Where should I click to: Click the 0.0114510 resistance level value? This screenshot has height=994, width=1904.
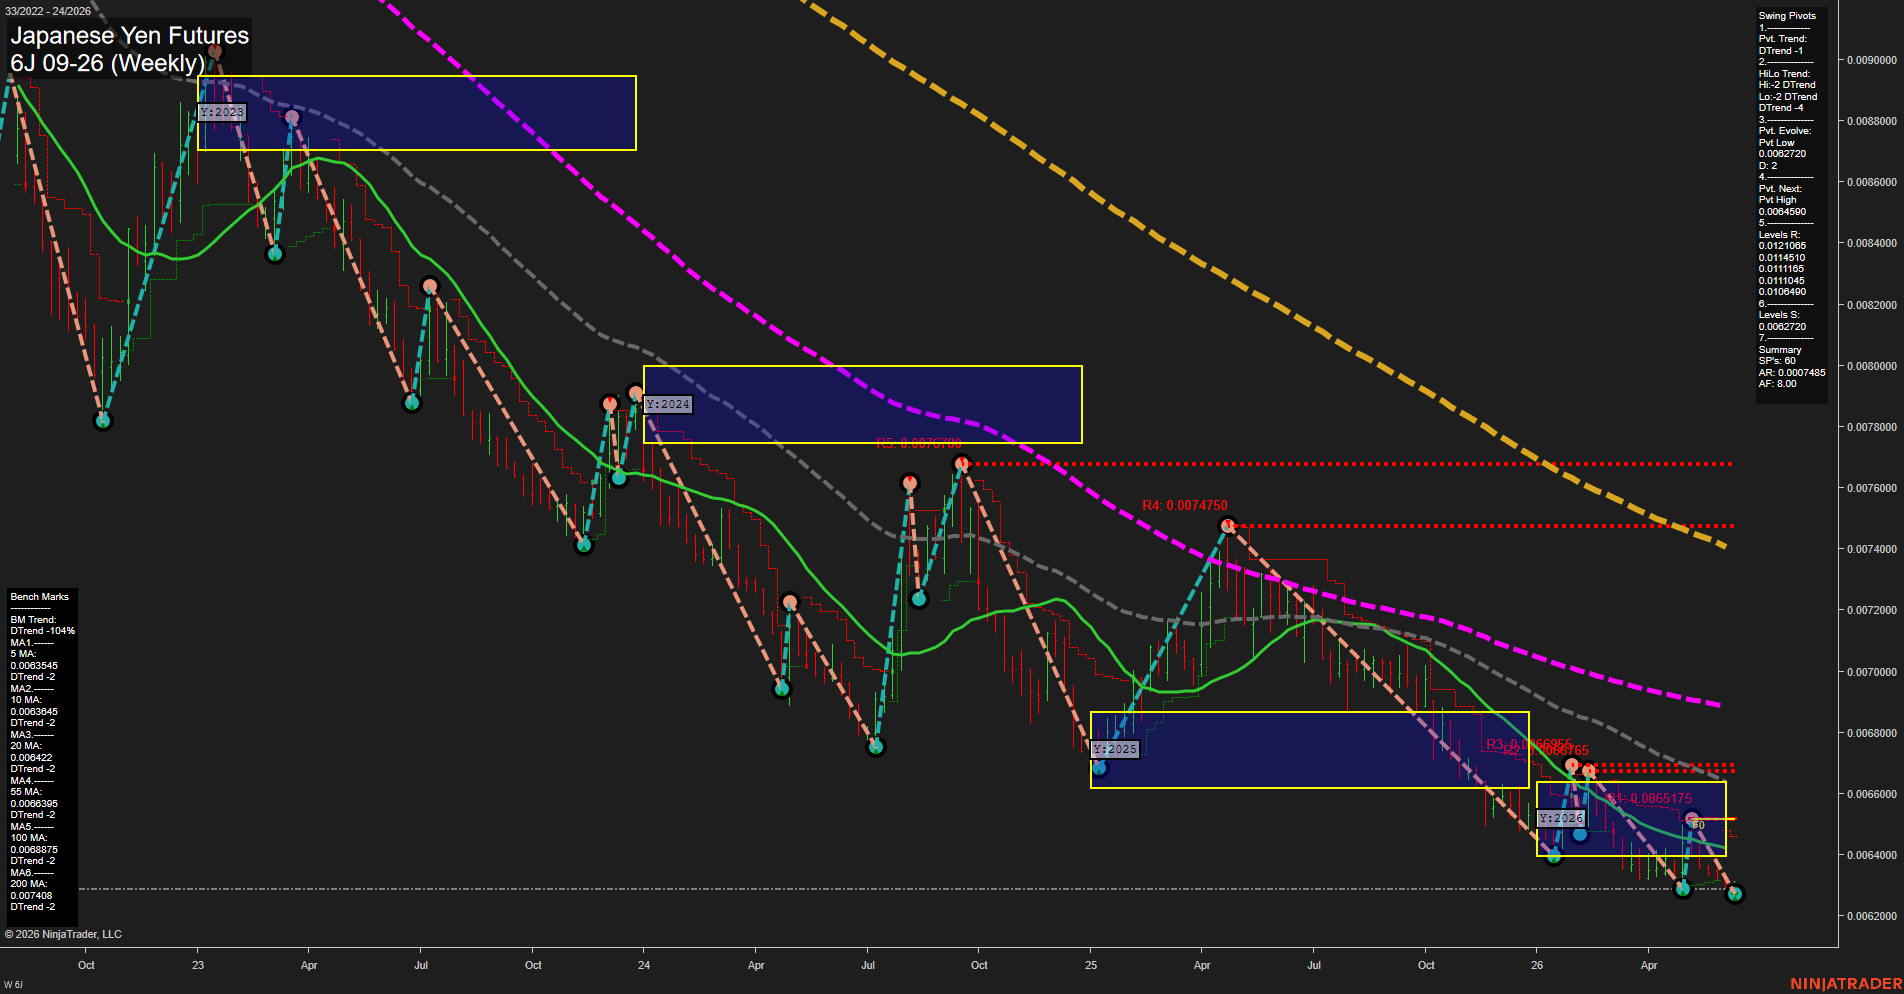click(1783, 258)
